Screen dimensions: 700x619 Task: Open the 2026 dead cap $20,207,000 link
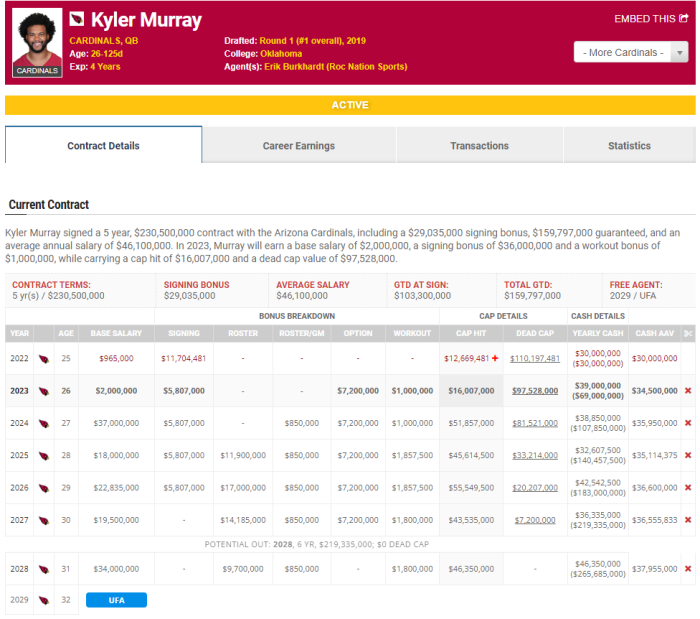pyautogui.click(x=535, y=487)
